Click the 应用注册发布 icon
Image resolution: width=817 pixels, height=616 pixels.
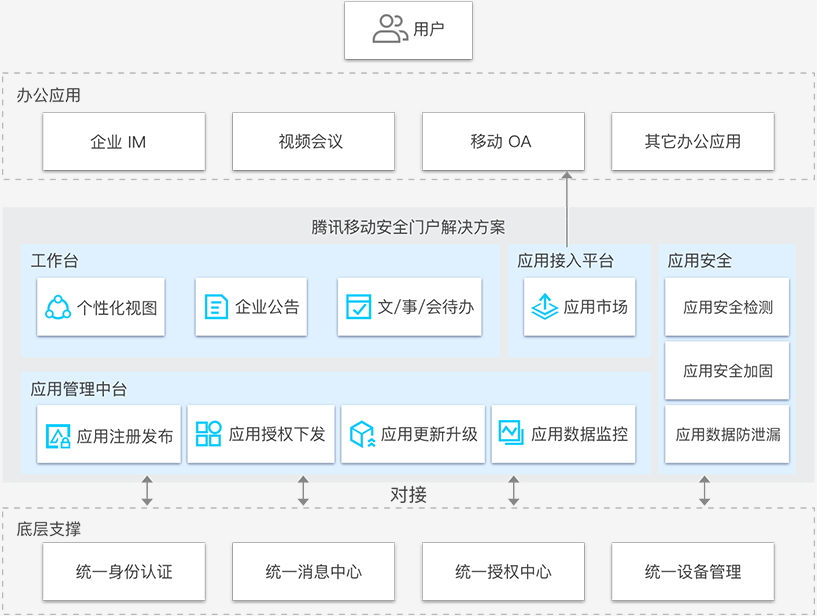click(58, 435)
